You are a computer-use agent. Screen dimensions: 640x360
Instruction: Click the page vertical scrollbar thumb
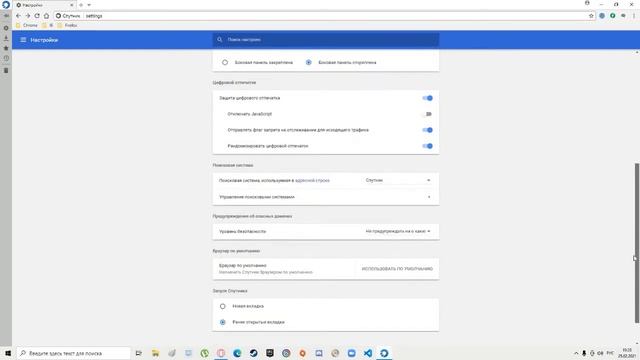tap(637, 243)
